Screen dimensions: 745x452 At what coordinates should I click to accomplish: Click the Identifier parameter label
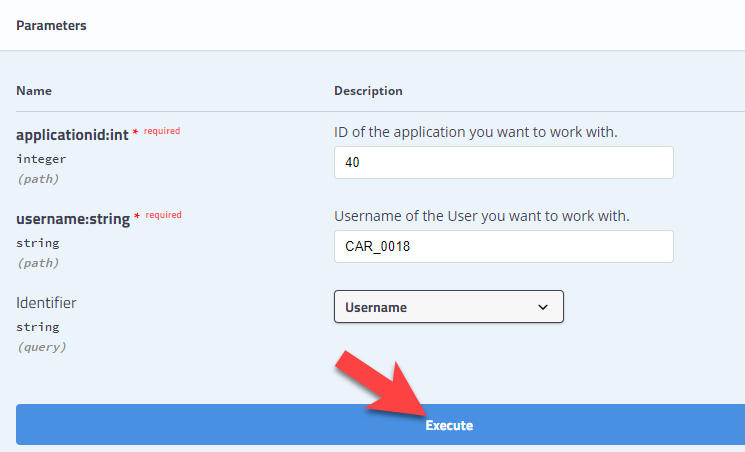pos(46,303)
